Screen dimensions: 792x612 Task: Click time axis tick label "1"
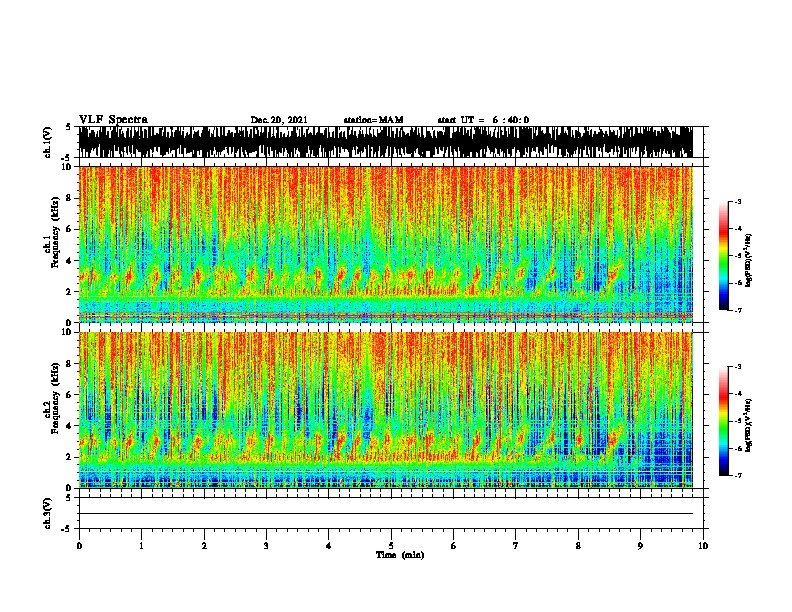click(x=141, y=546)
